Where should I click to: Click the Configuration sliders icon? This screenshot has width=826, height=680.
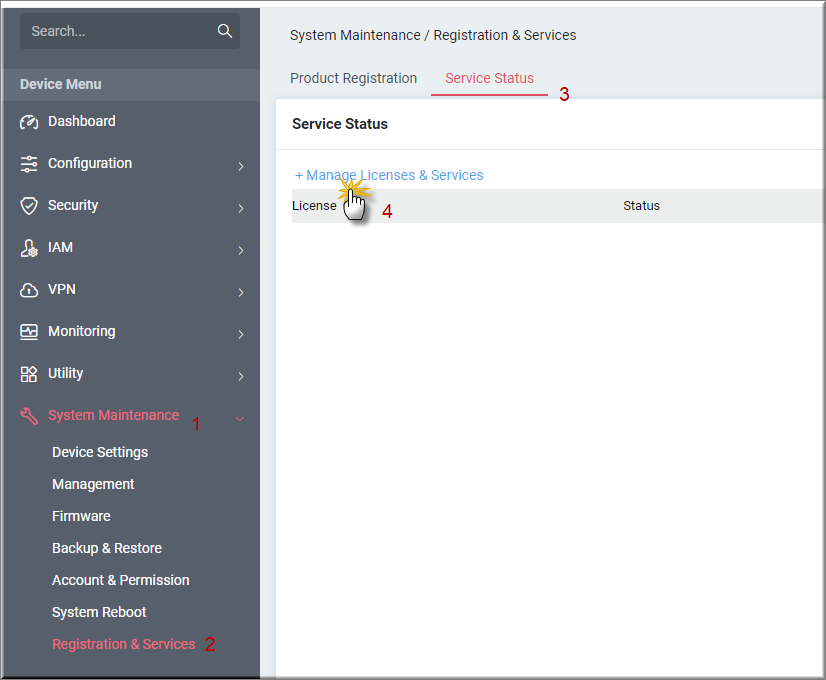[29, 164]
